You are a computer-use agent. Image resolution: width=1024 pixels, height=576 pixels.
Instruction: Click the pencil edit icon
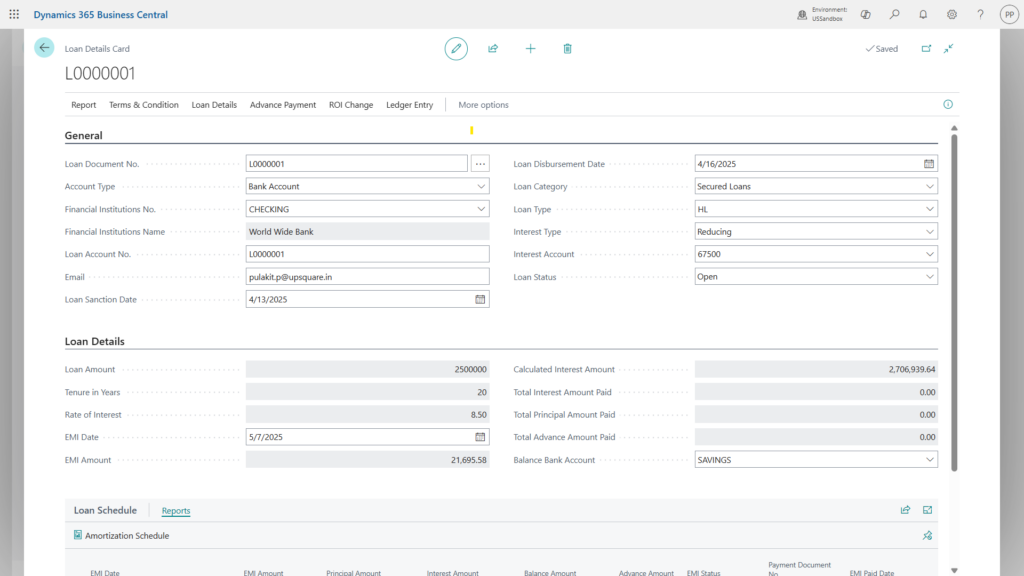click(456, 48)
